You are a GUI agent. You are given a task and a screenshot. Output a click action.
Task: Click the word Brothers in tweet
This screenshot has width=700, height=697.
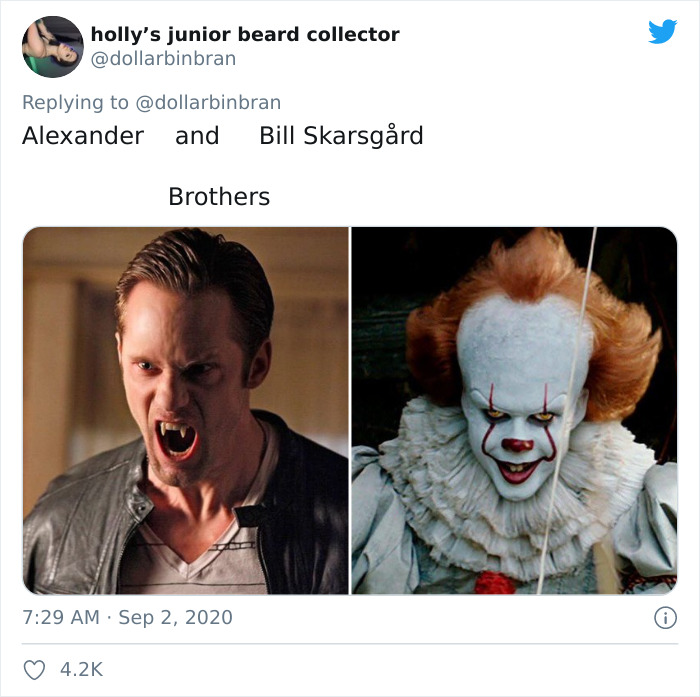click(x=219, y=196)
